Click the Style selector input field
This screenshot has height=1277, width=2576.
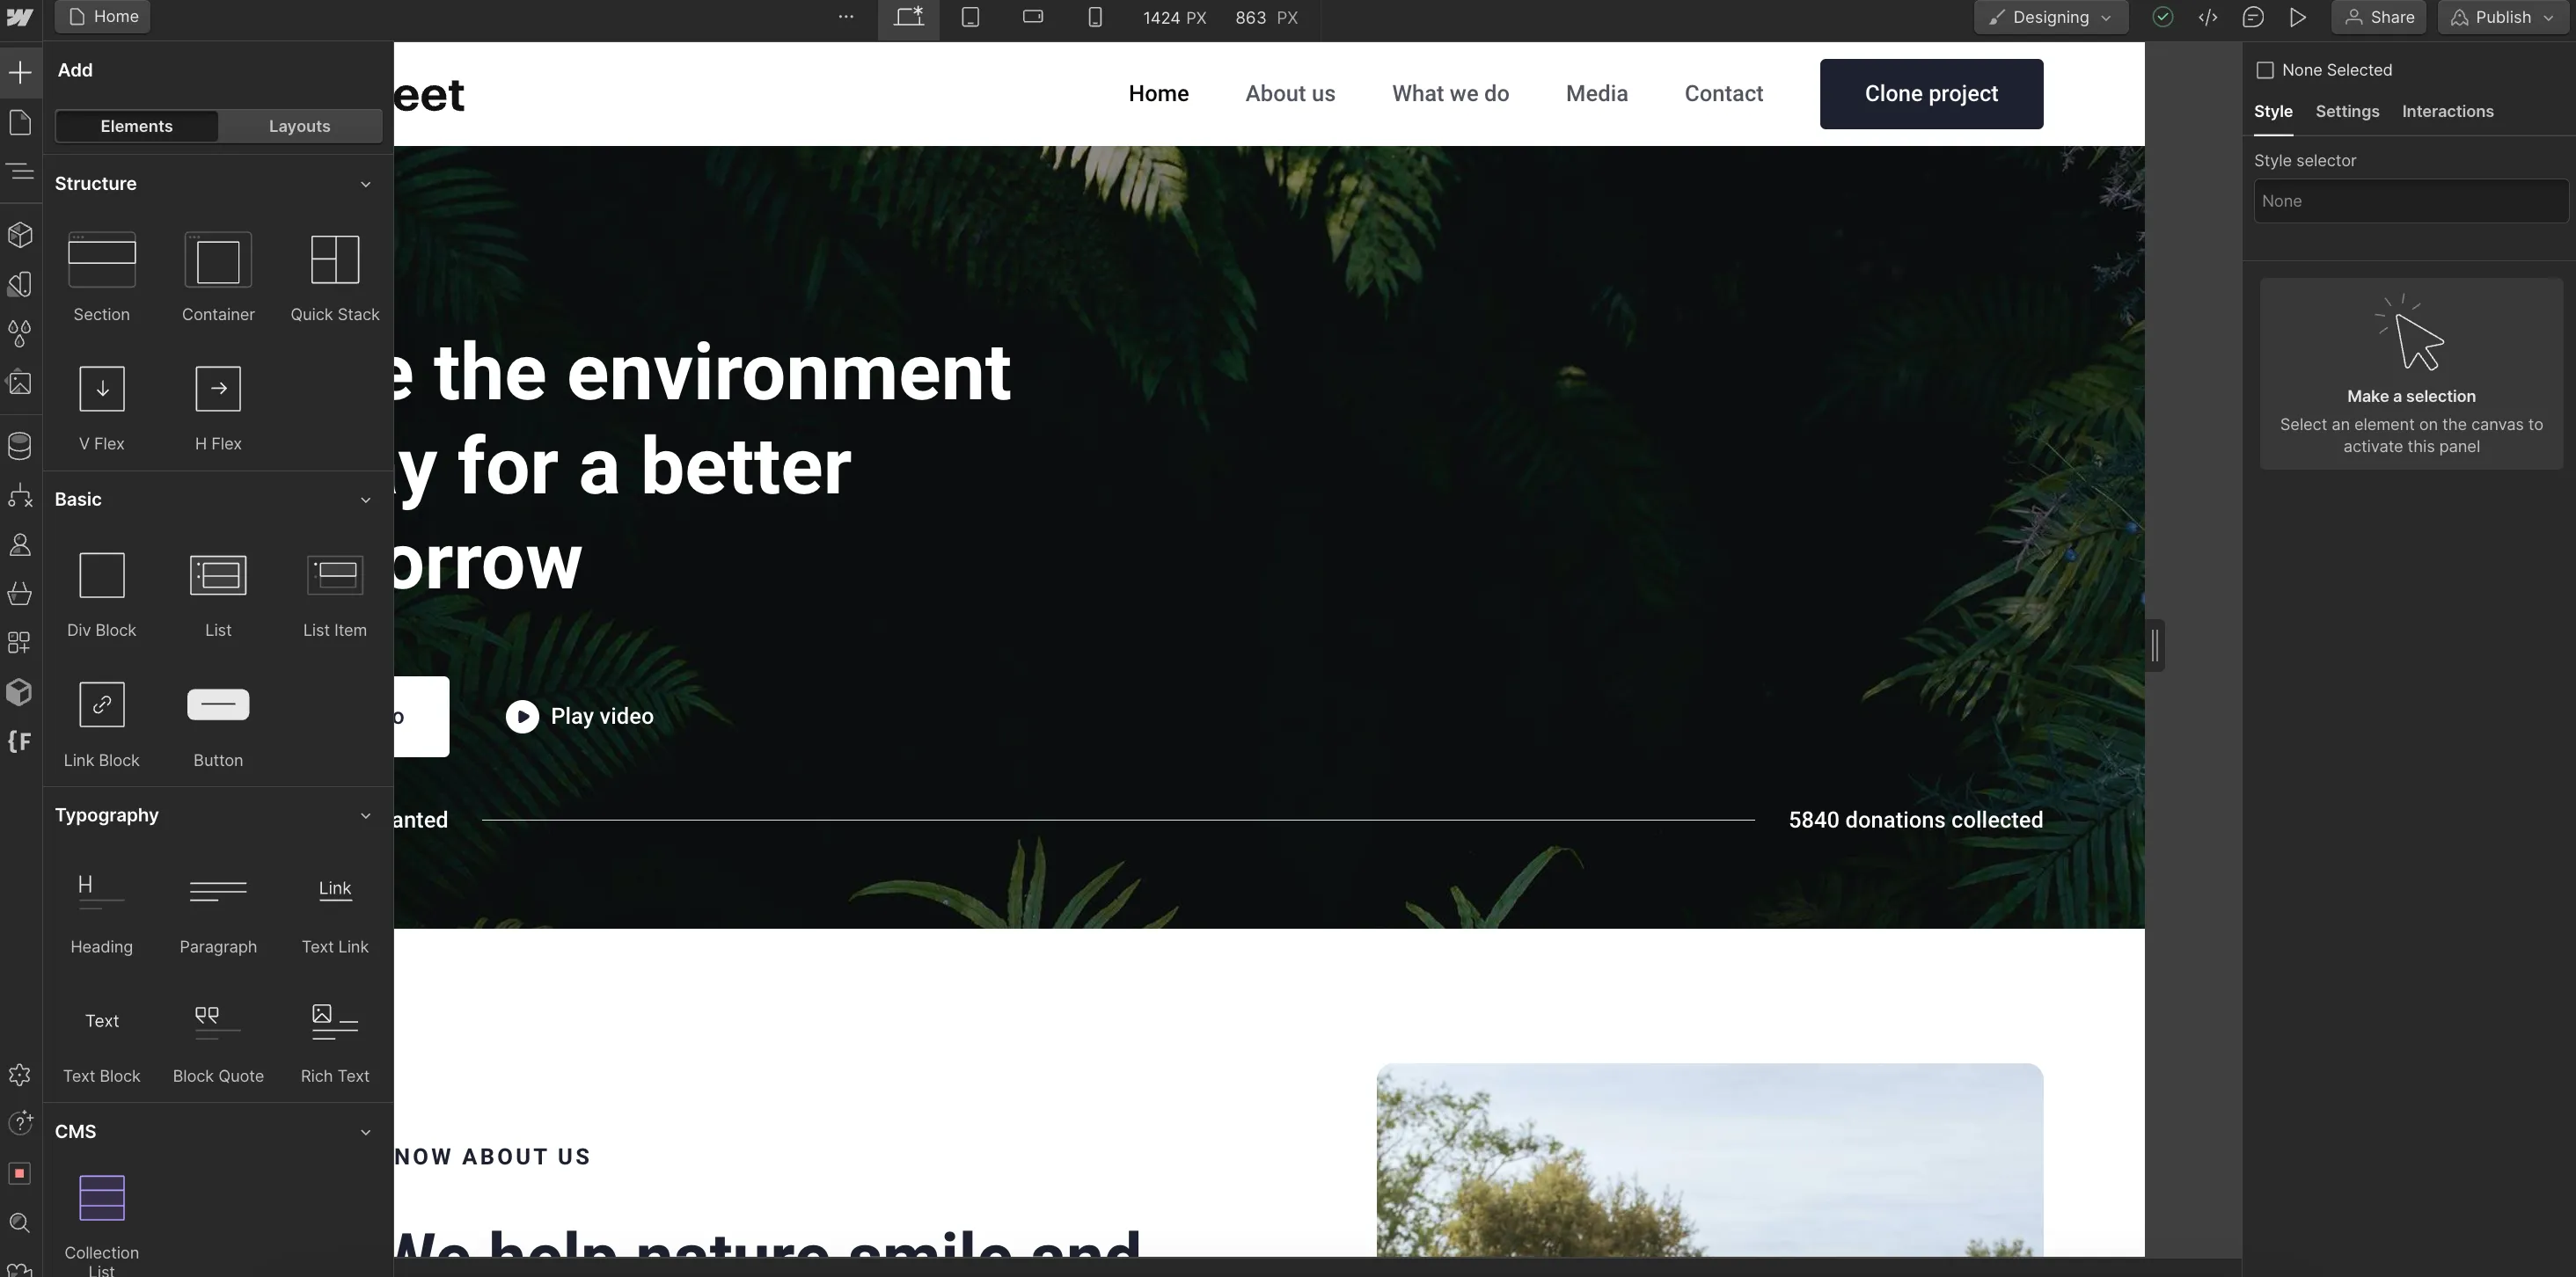(2410, 201)
